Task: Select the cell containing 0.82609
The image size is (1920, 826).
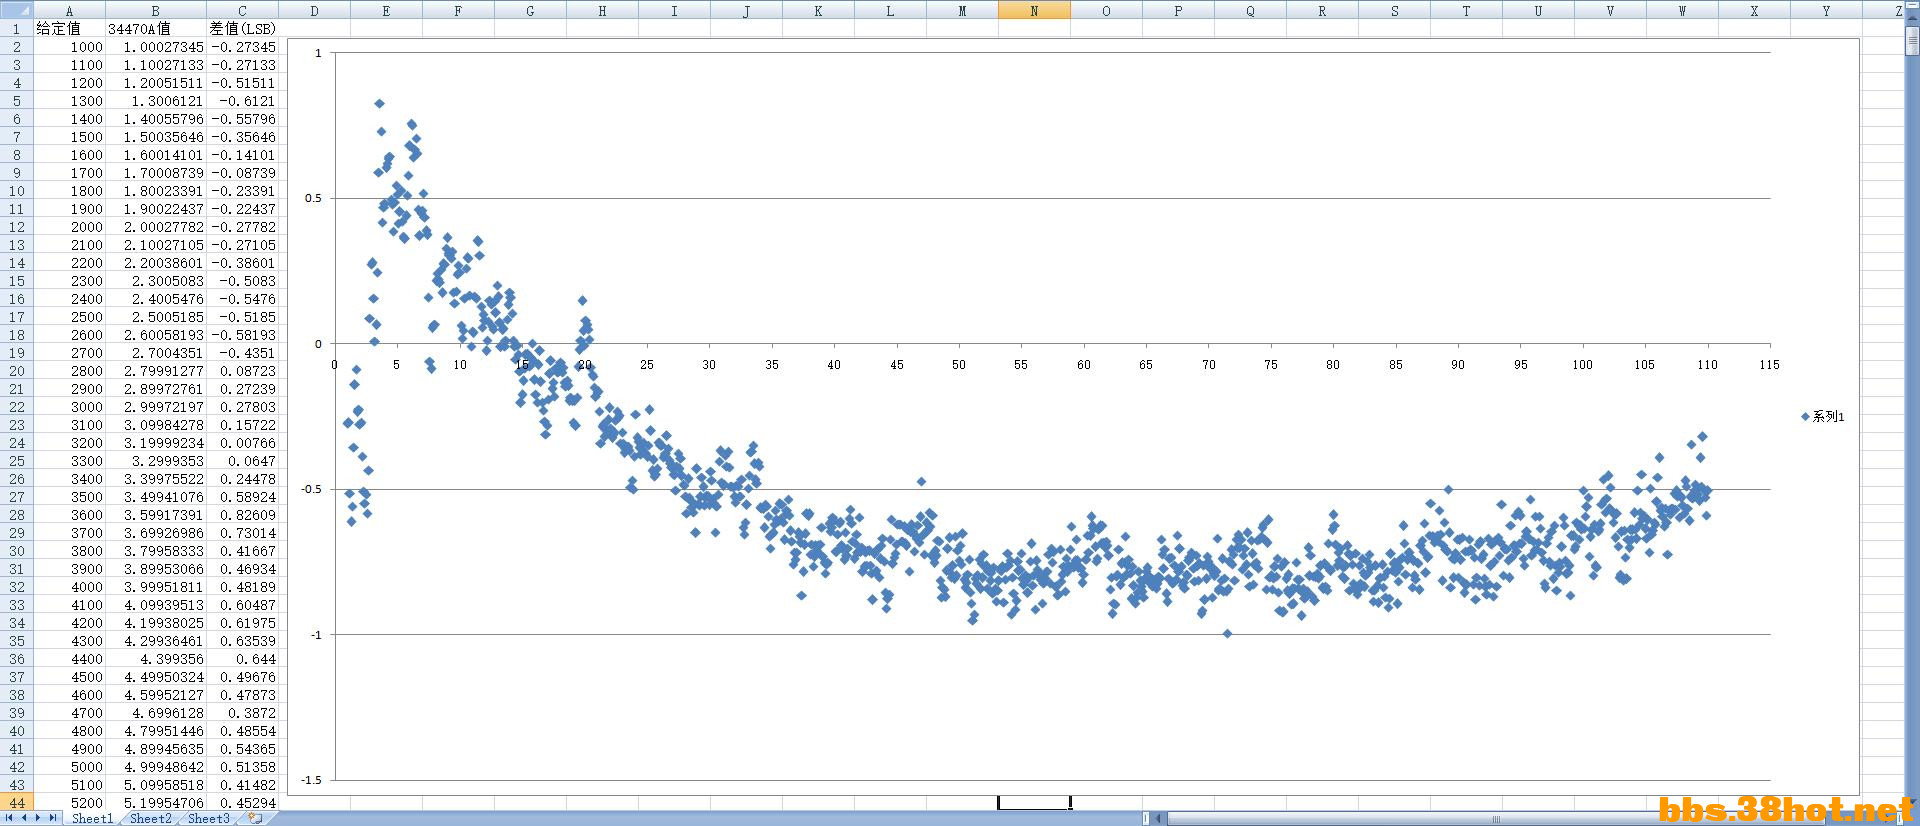Action: click(242, 514)
